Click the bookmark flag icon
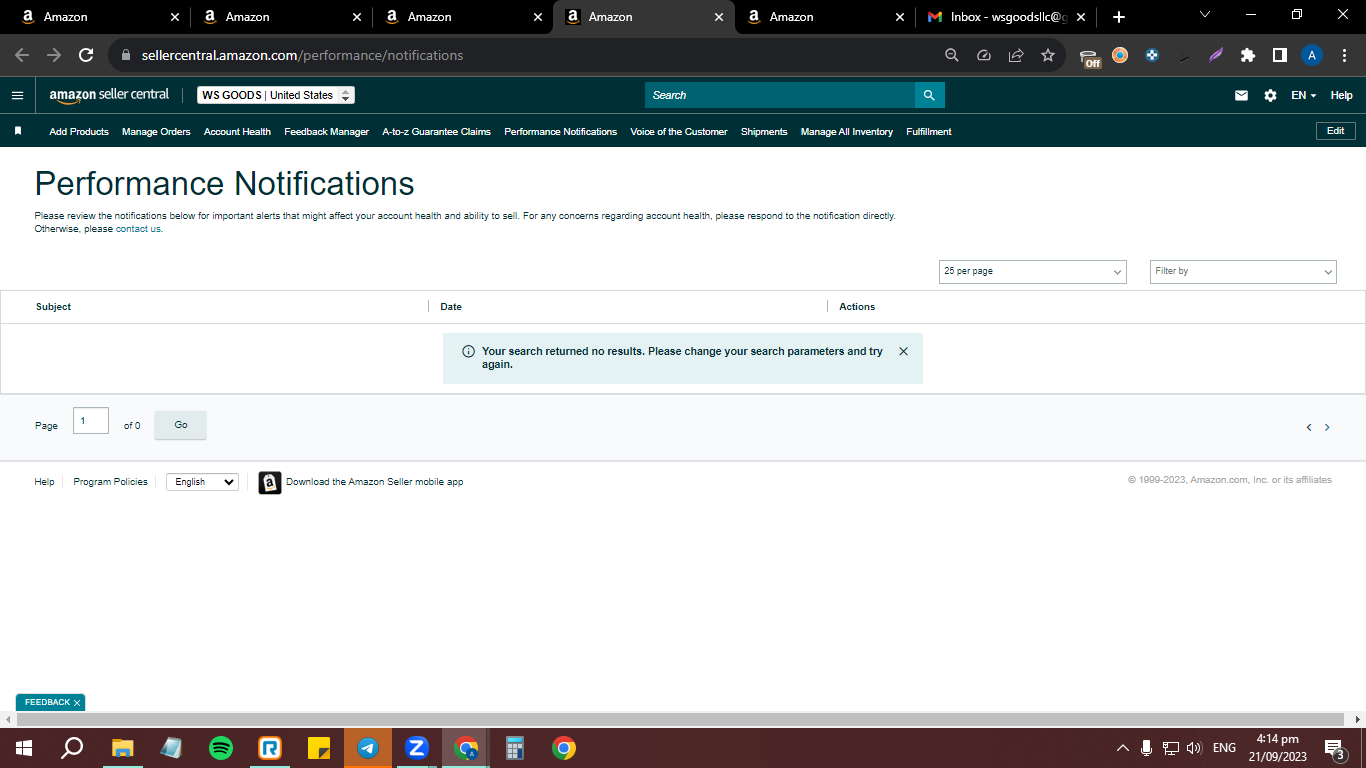This screenshot has width=1366, height=768. click(x=18, y=131)
